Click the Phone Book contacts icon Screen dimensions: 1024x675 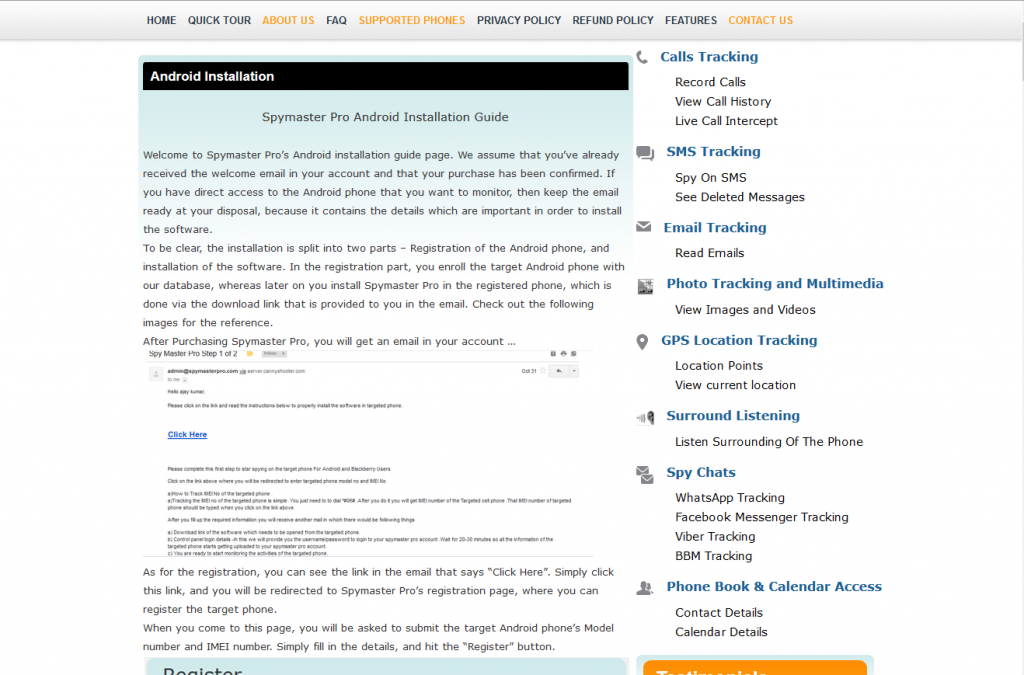[x=645, y=588]
